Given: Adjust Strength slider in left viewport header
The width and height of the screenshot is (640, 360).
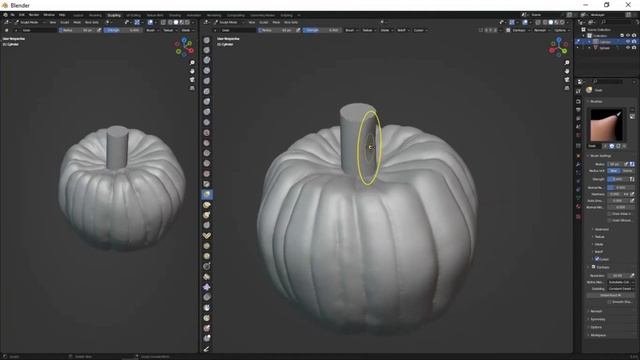Looking at the screenshot, I should tap(123, 30).
